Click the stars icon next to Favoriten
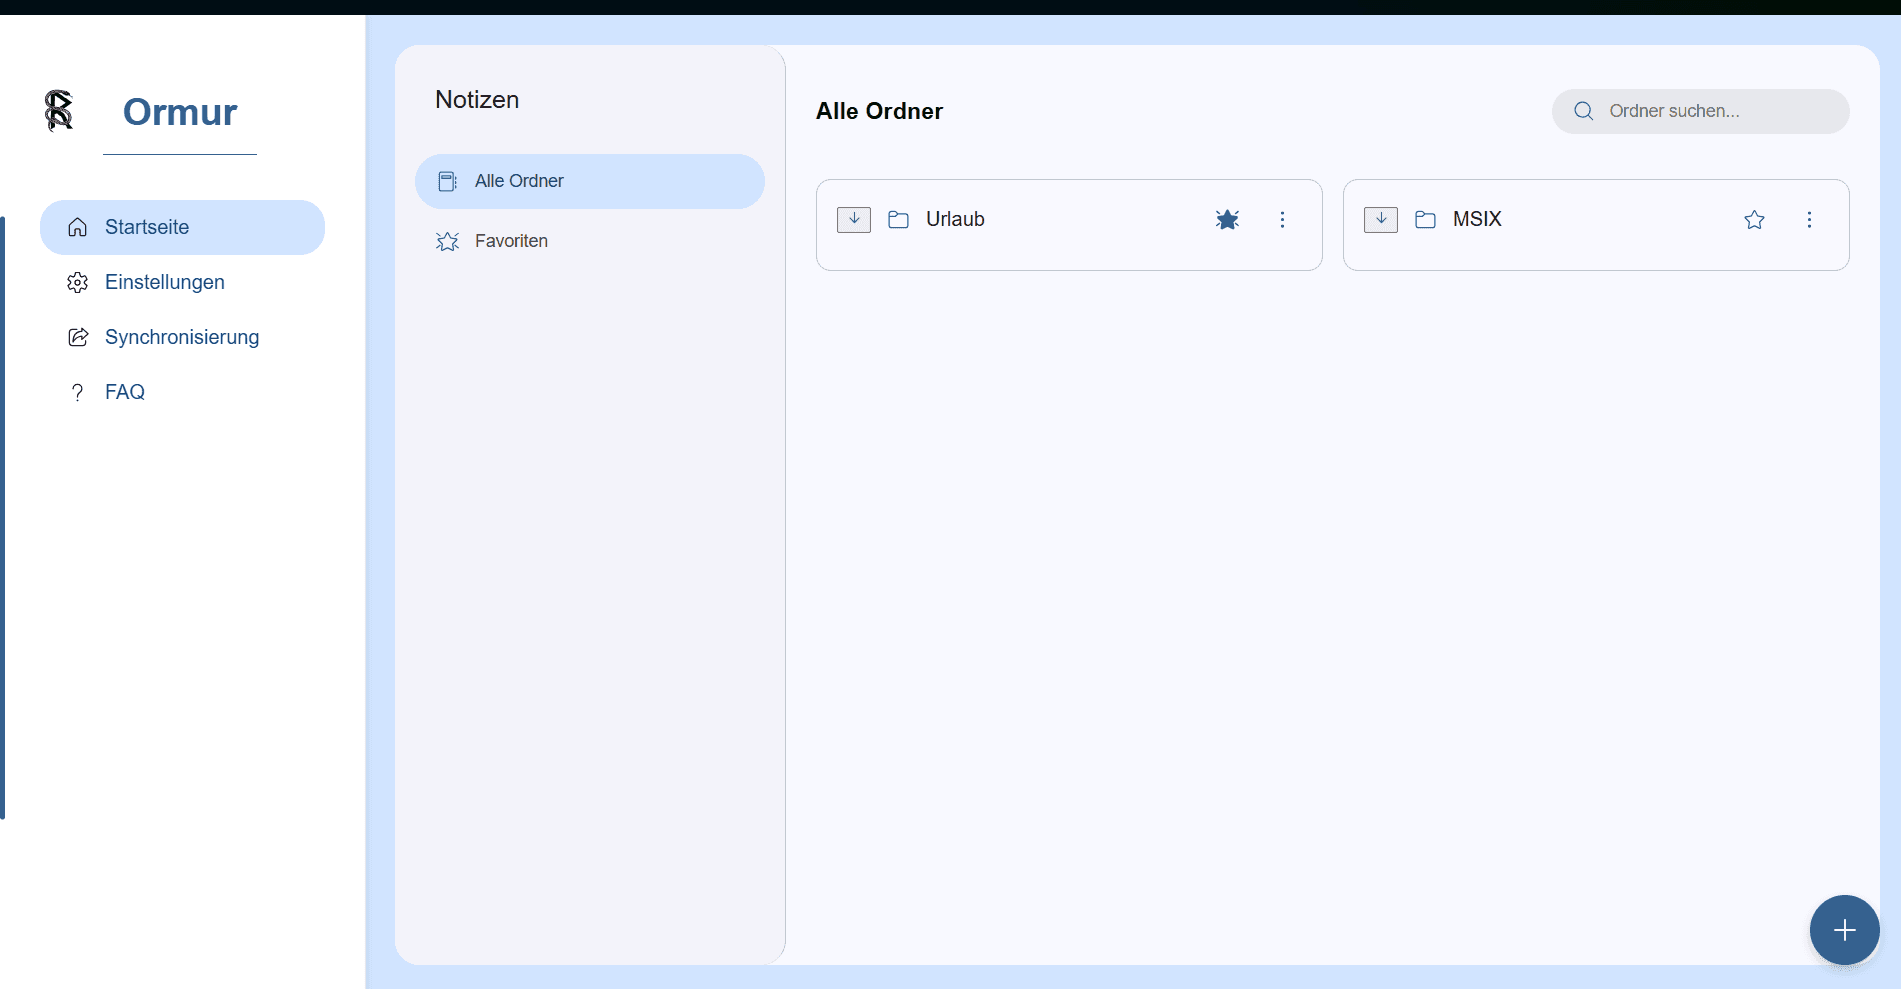 [448, 241]
